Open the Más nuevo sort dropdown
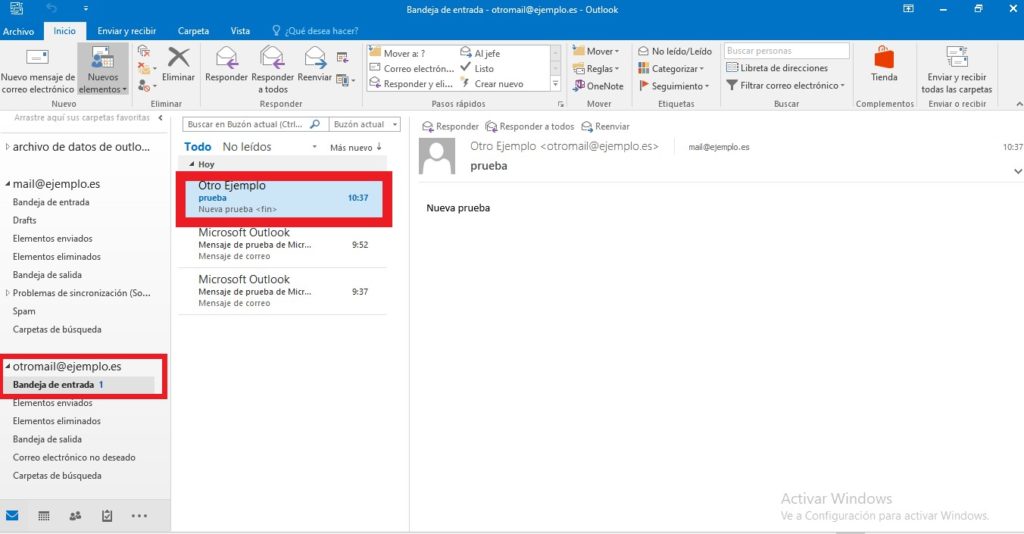 pos(356,147)
